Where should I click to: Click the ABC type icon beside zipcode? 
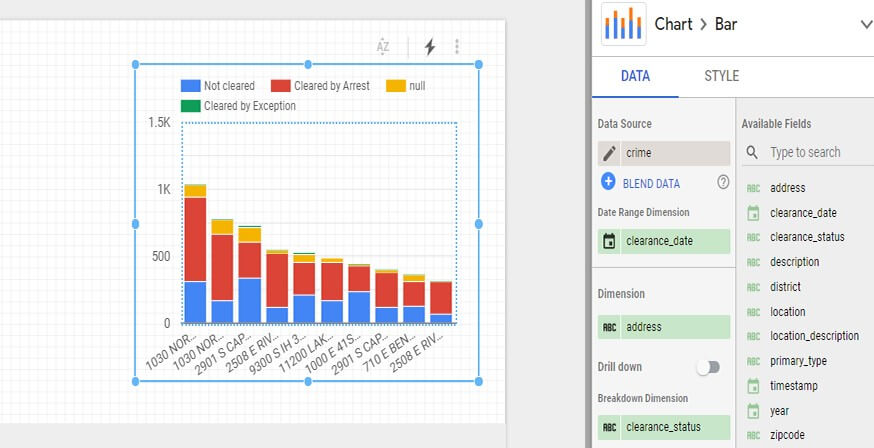(x=753, y=436)
